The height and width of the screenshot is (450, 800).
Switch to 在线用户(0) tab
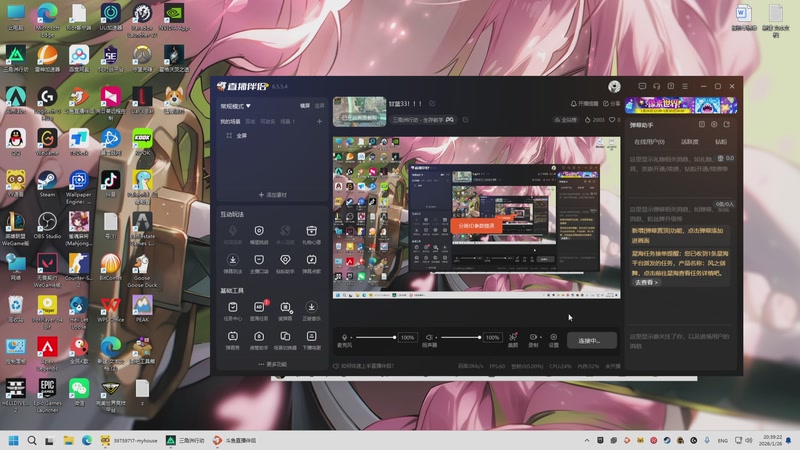649,142
